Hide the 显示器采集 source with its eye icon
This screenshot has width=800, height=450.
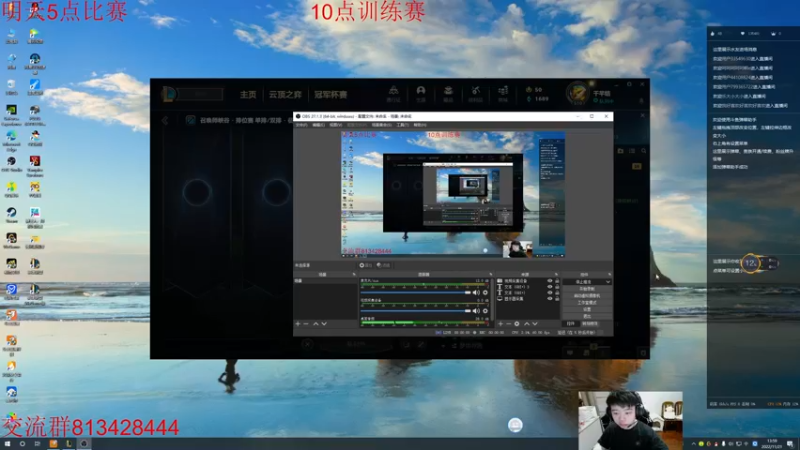[x=550, y=298]
